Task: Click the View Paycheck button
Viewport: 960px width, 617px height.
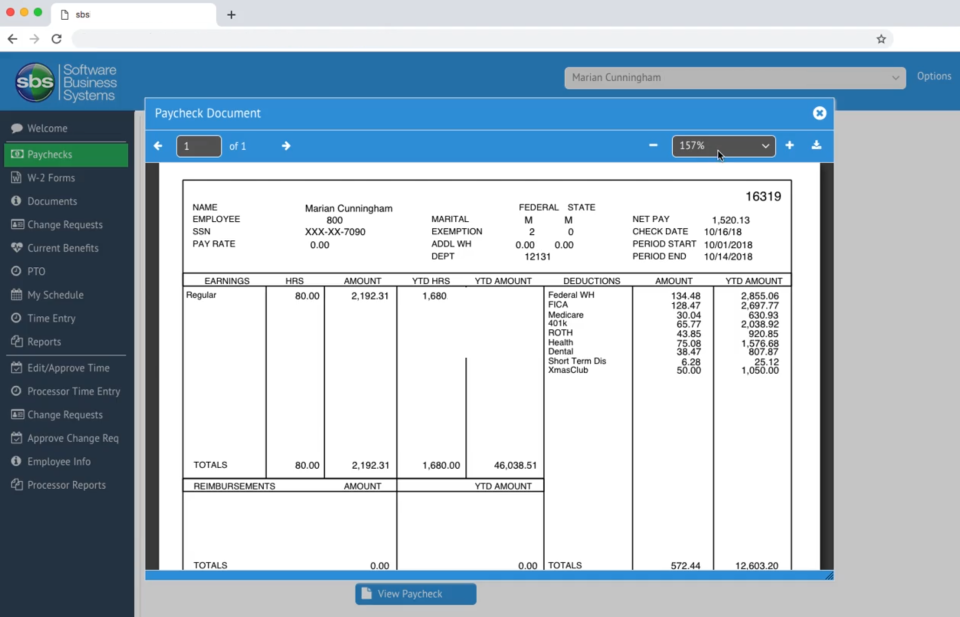Action: pos(415,593)
